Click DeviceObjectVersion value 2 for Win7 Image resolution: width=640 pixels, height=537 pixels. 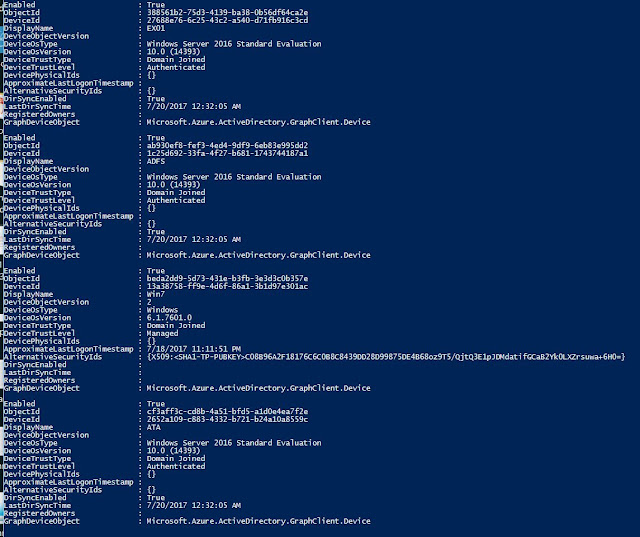(x=149, y=302)
